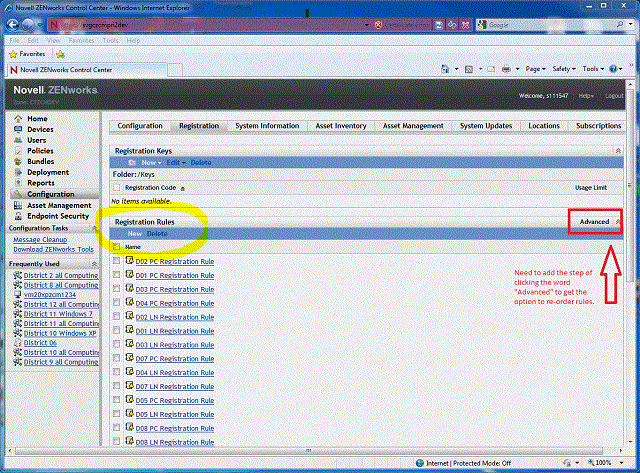Click the Policies icon in sidebar
Viewport: 640px width, 473px height.
tap(18, 151)
